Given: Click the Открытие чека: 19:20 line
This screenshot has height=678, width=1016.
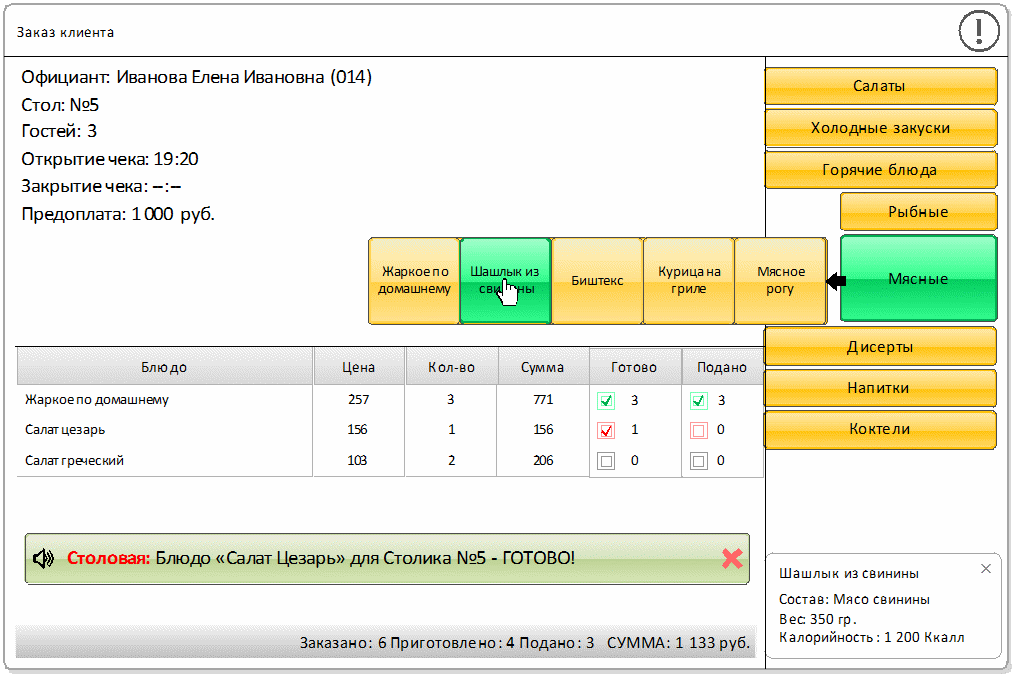Looking at the screenshot, I should click(x=110, y=159).
